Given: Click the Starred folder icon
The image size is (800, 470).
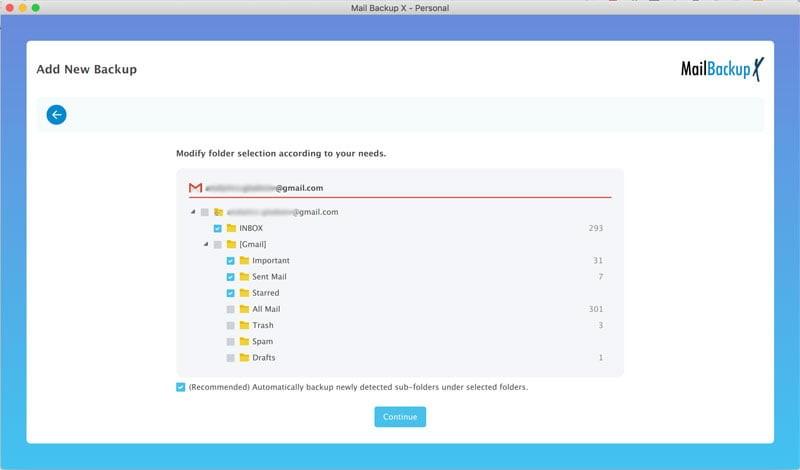Looking at the screenshot, I should (244, 293).
